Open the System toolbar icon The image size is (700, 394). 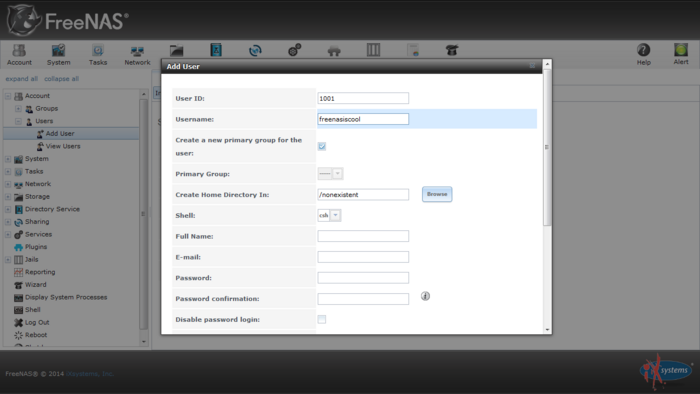point(58,54)
